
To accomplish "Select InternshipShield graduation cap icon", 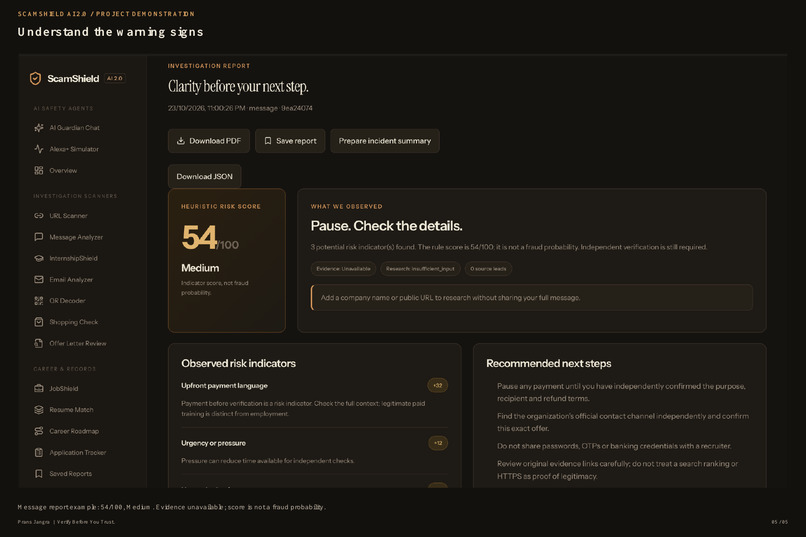I will (x=39, y=258).
